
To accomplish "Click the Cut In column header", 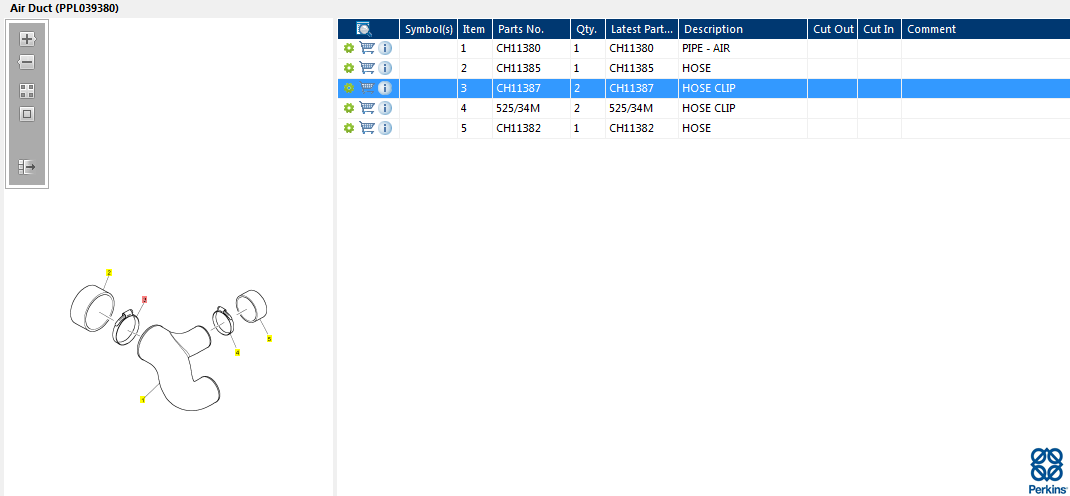I will click(x=880, y=29).
